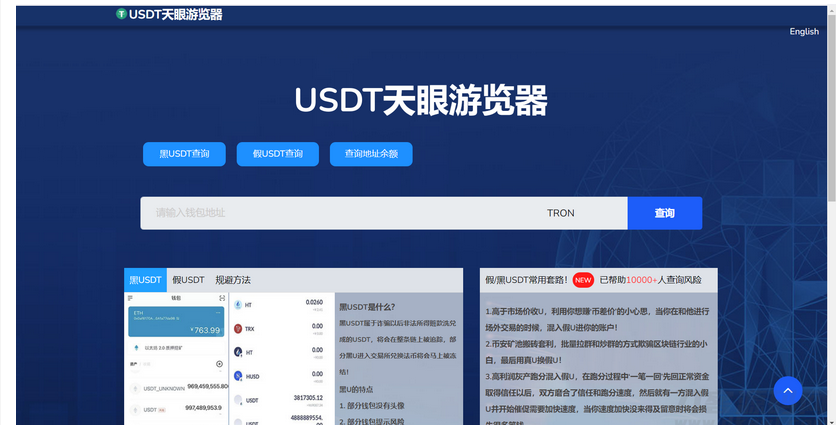Viewport: 837px width, 425px height.
Task: Click the page vertical scrollbar
Action: [832, 107]
